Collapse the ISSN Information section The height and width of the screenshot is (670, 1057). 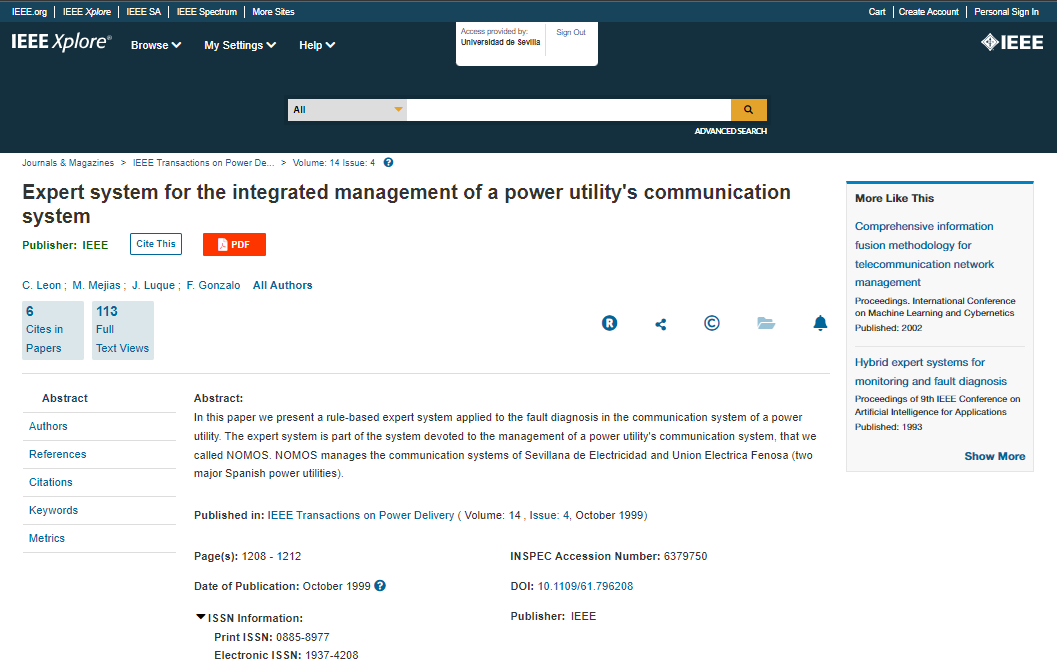(201, 618)
